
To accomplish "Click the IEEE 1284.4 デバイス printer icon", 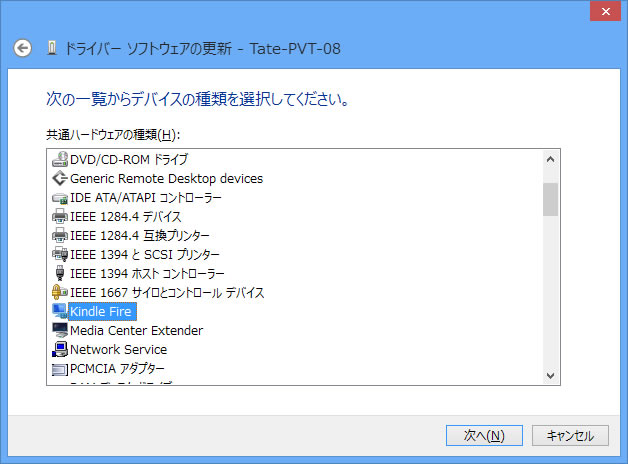I will (x=60, y=217).
